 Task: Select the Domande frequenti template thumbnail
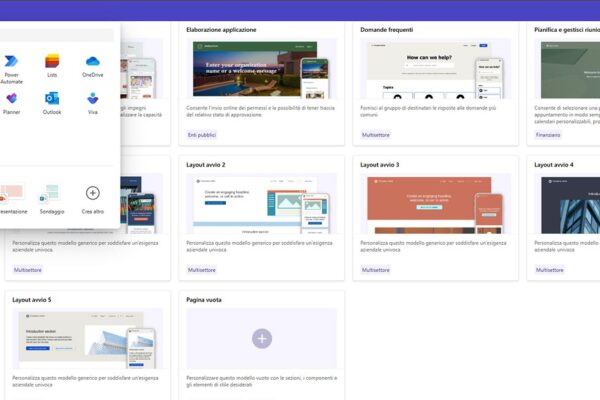pyautogui.click(x=435, y=69)
